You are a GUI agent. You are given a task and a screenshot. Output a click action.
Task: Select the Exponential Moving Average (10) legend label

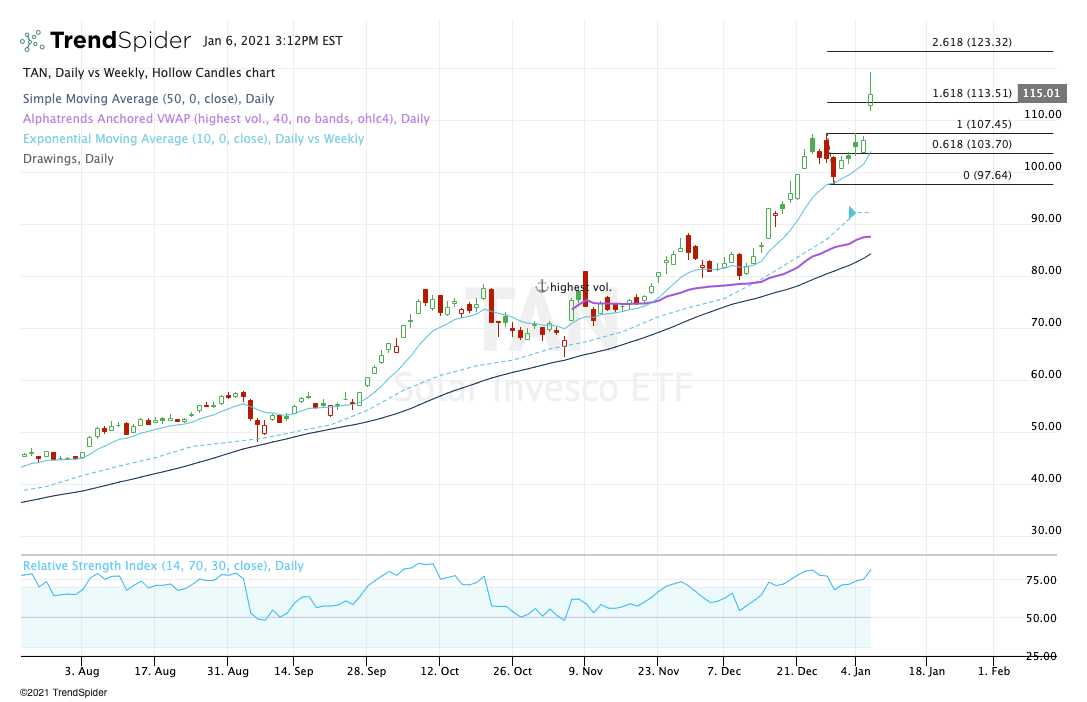[193, 139]
